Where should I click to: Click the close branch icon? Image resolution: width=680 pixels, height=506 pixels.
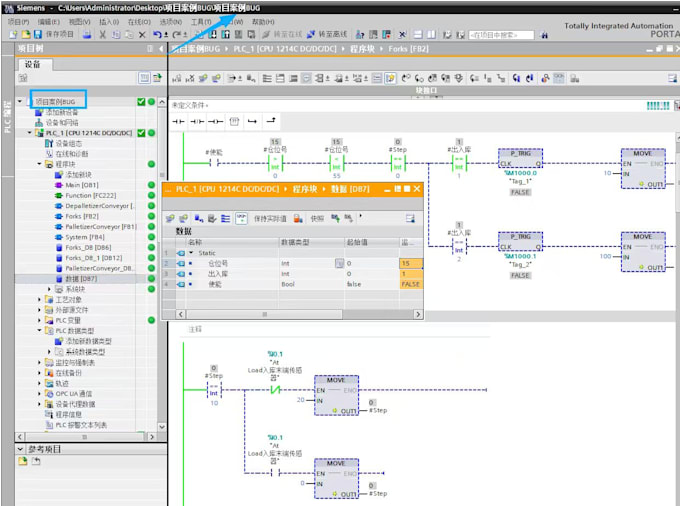pos(271,121)
